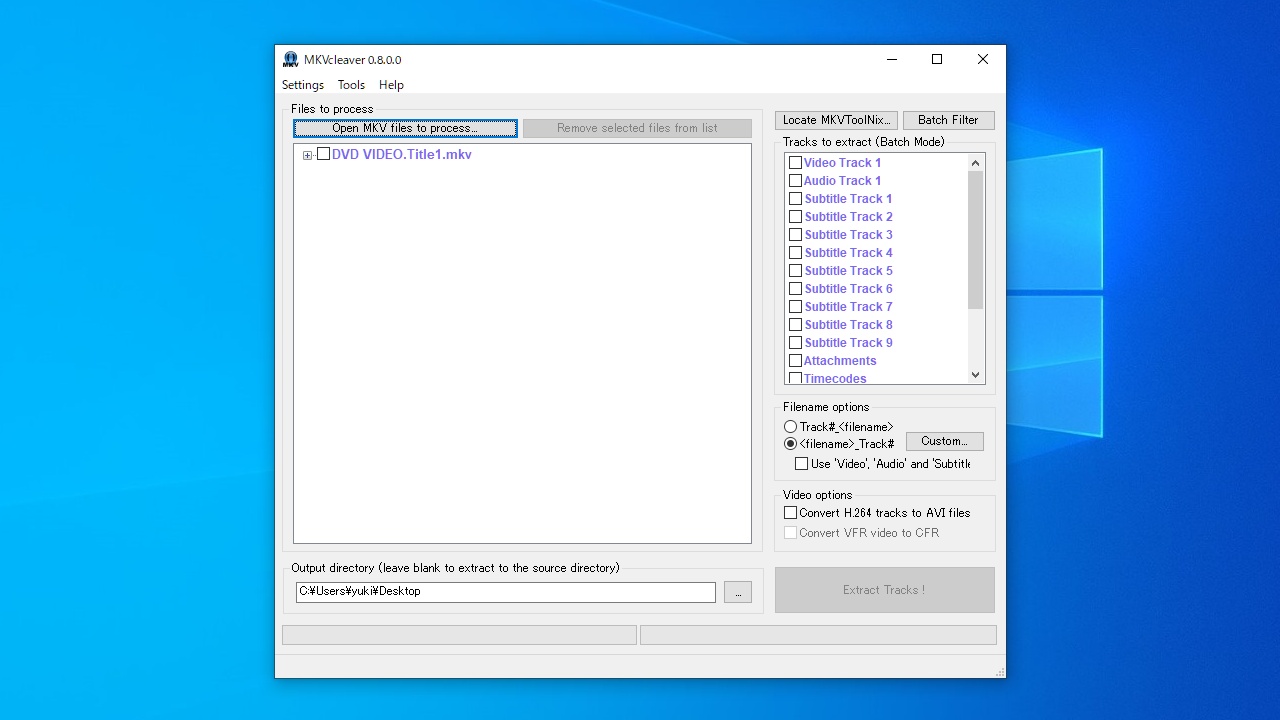Close the MKVcleaver window

pos(983,60)
